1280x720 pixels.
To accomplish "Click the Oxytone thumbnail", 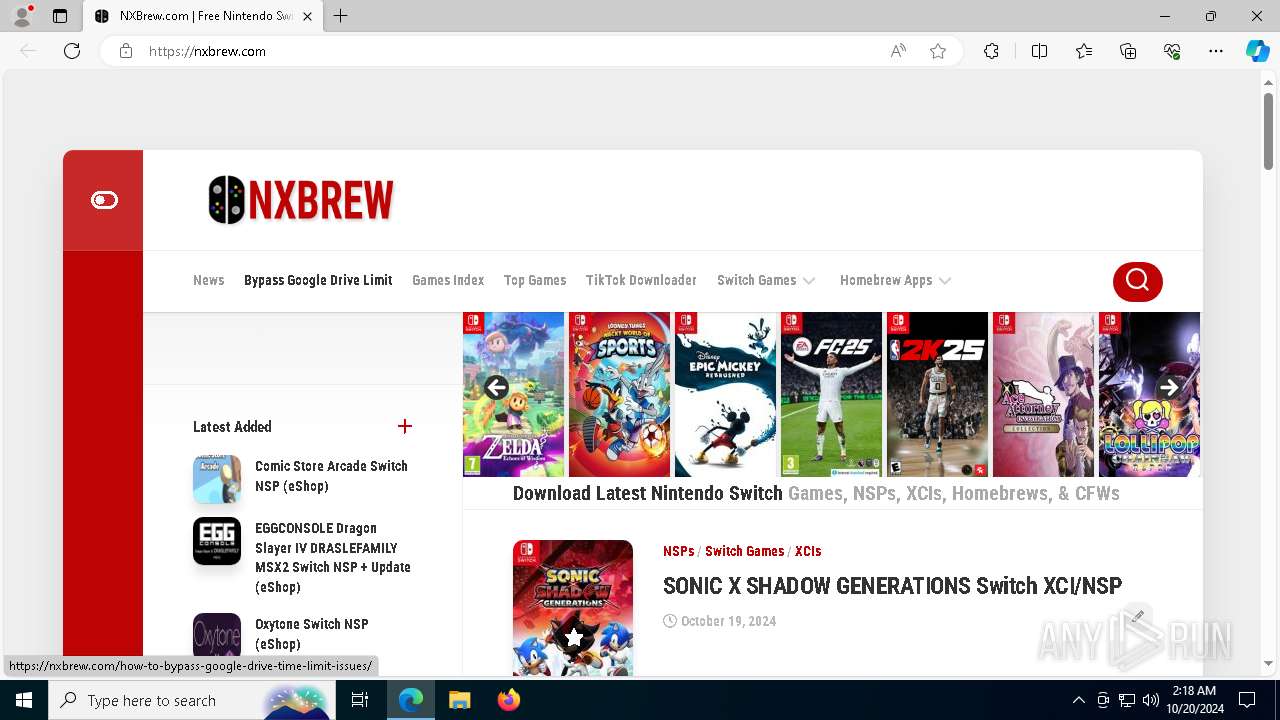I will pos(217,637).
